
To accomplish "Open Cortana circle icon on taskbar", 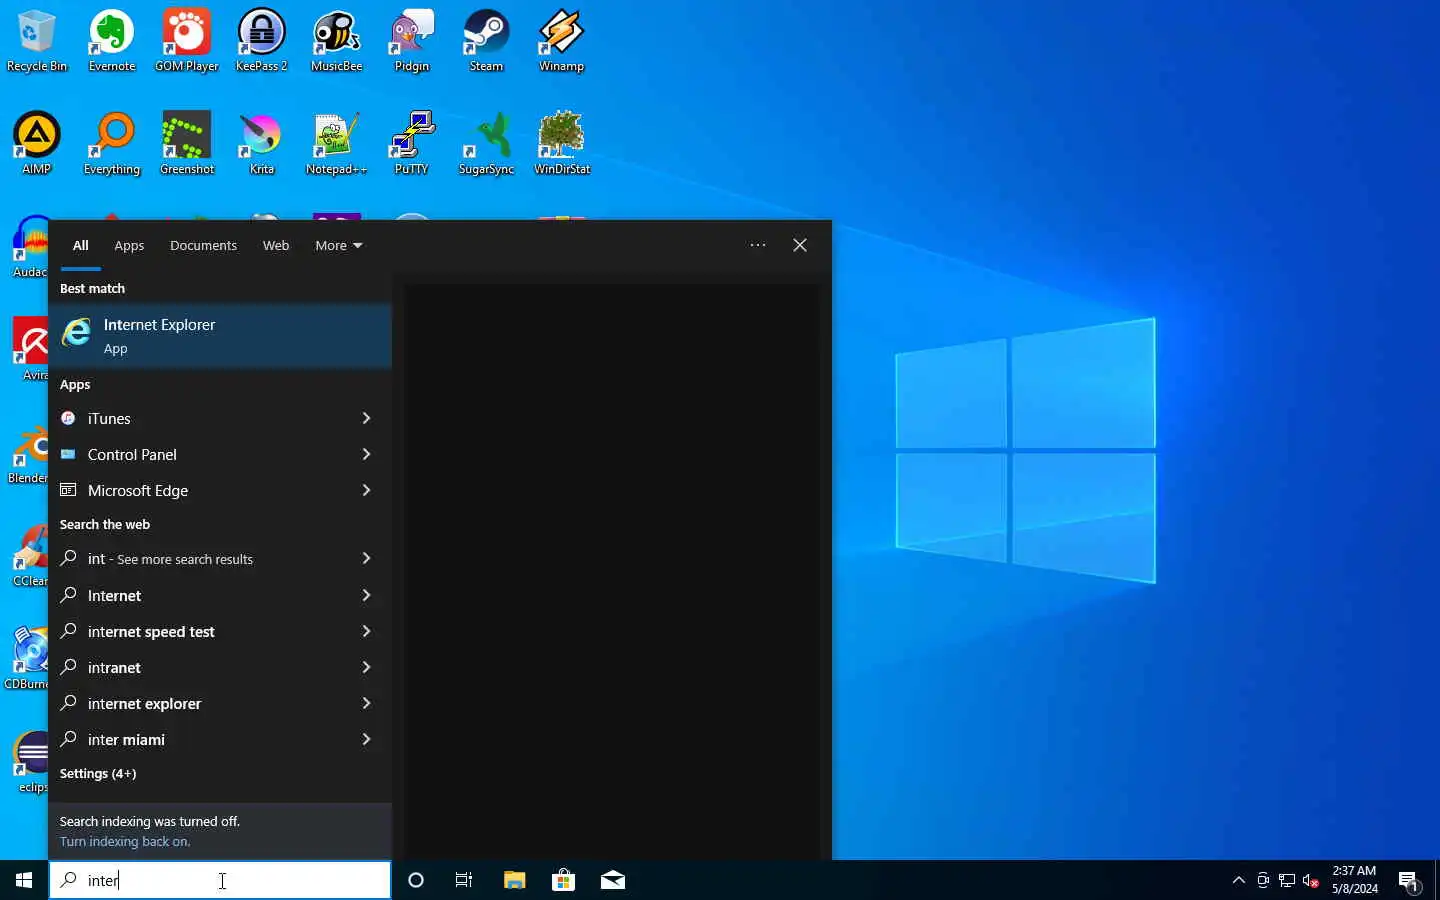I will (x=416, y=880).
